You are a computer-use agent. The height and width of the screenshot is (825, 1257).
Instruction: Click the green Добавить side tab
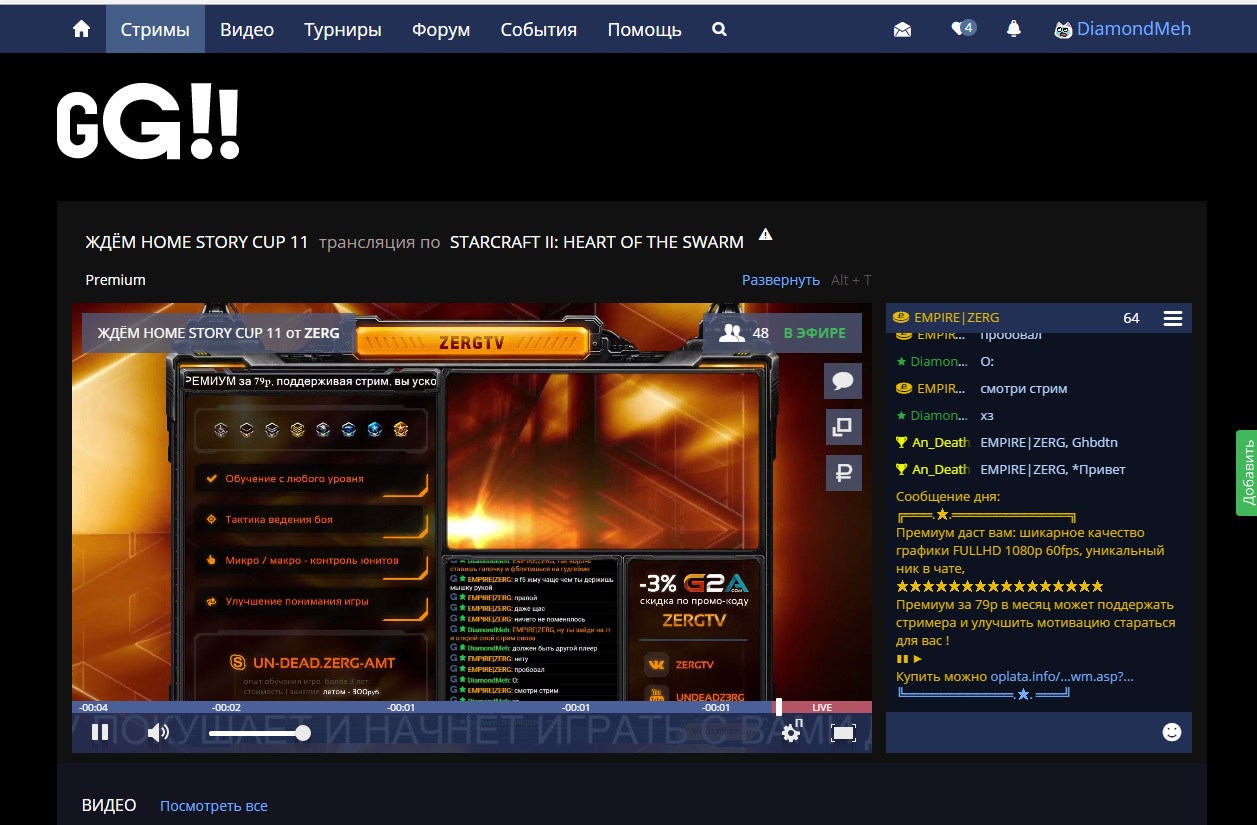[1246, 473]
